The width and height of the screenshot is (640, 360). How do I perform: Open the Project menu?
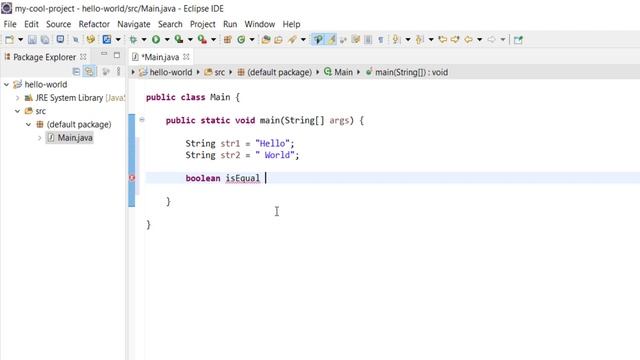[202, 24]
